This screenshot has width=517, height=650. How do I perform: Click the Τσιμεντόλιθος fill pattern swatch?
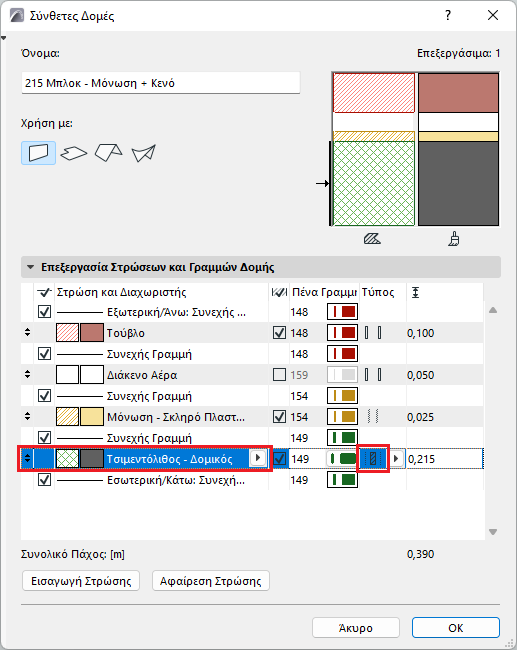tap(67, 459)
